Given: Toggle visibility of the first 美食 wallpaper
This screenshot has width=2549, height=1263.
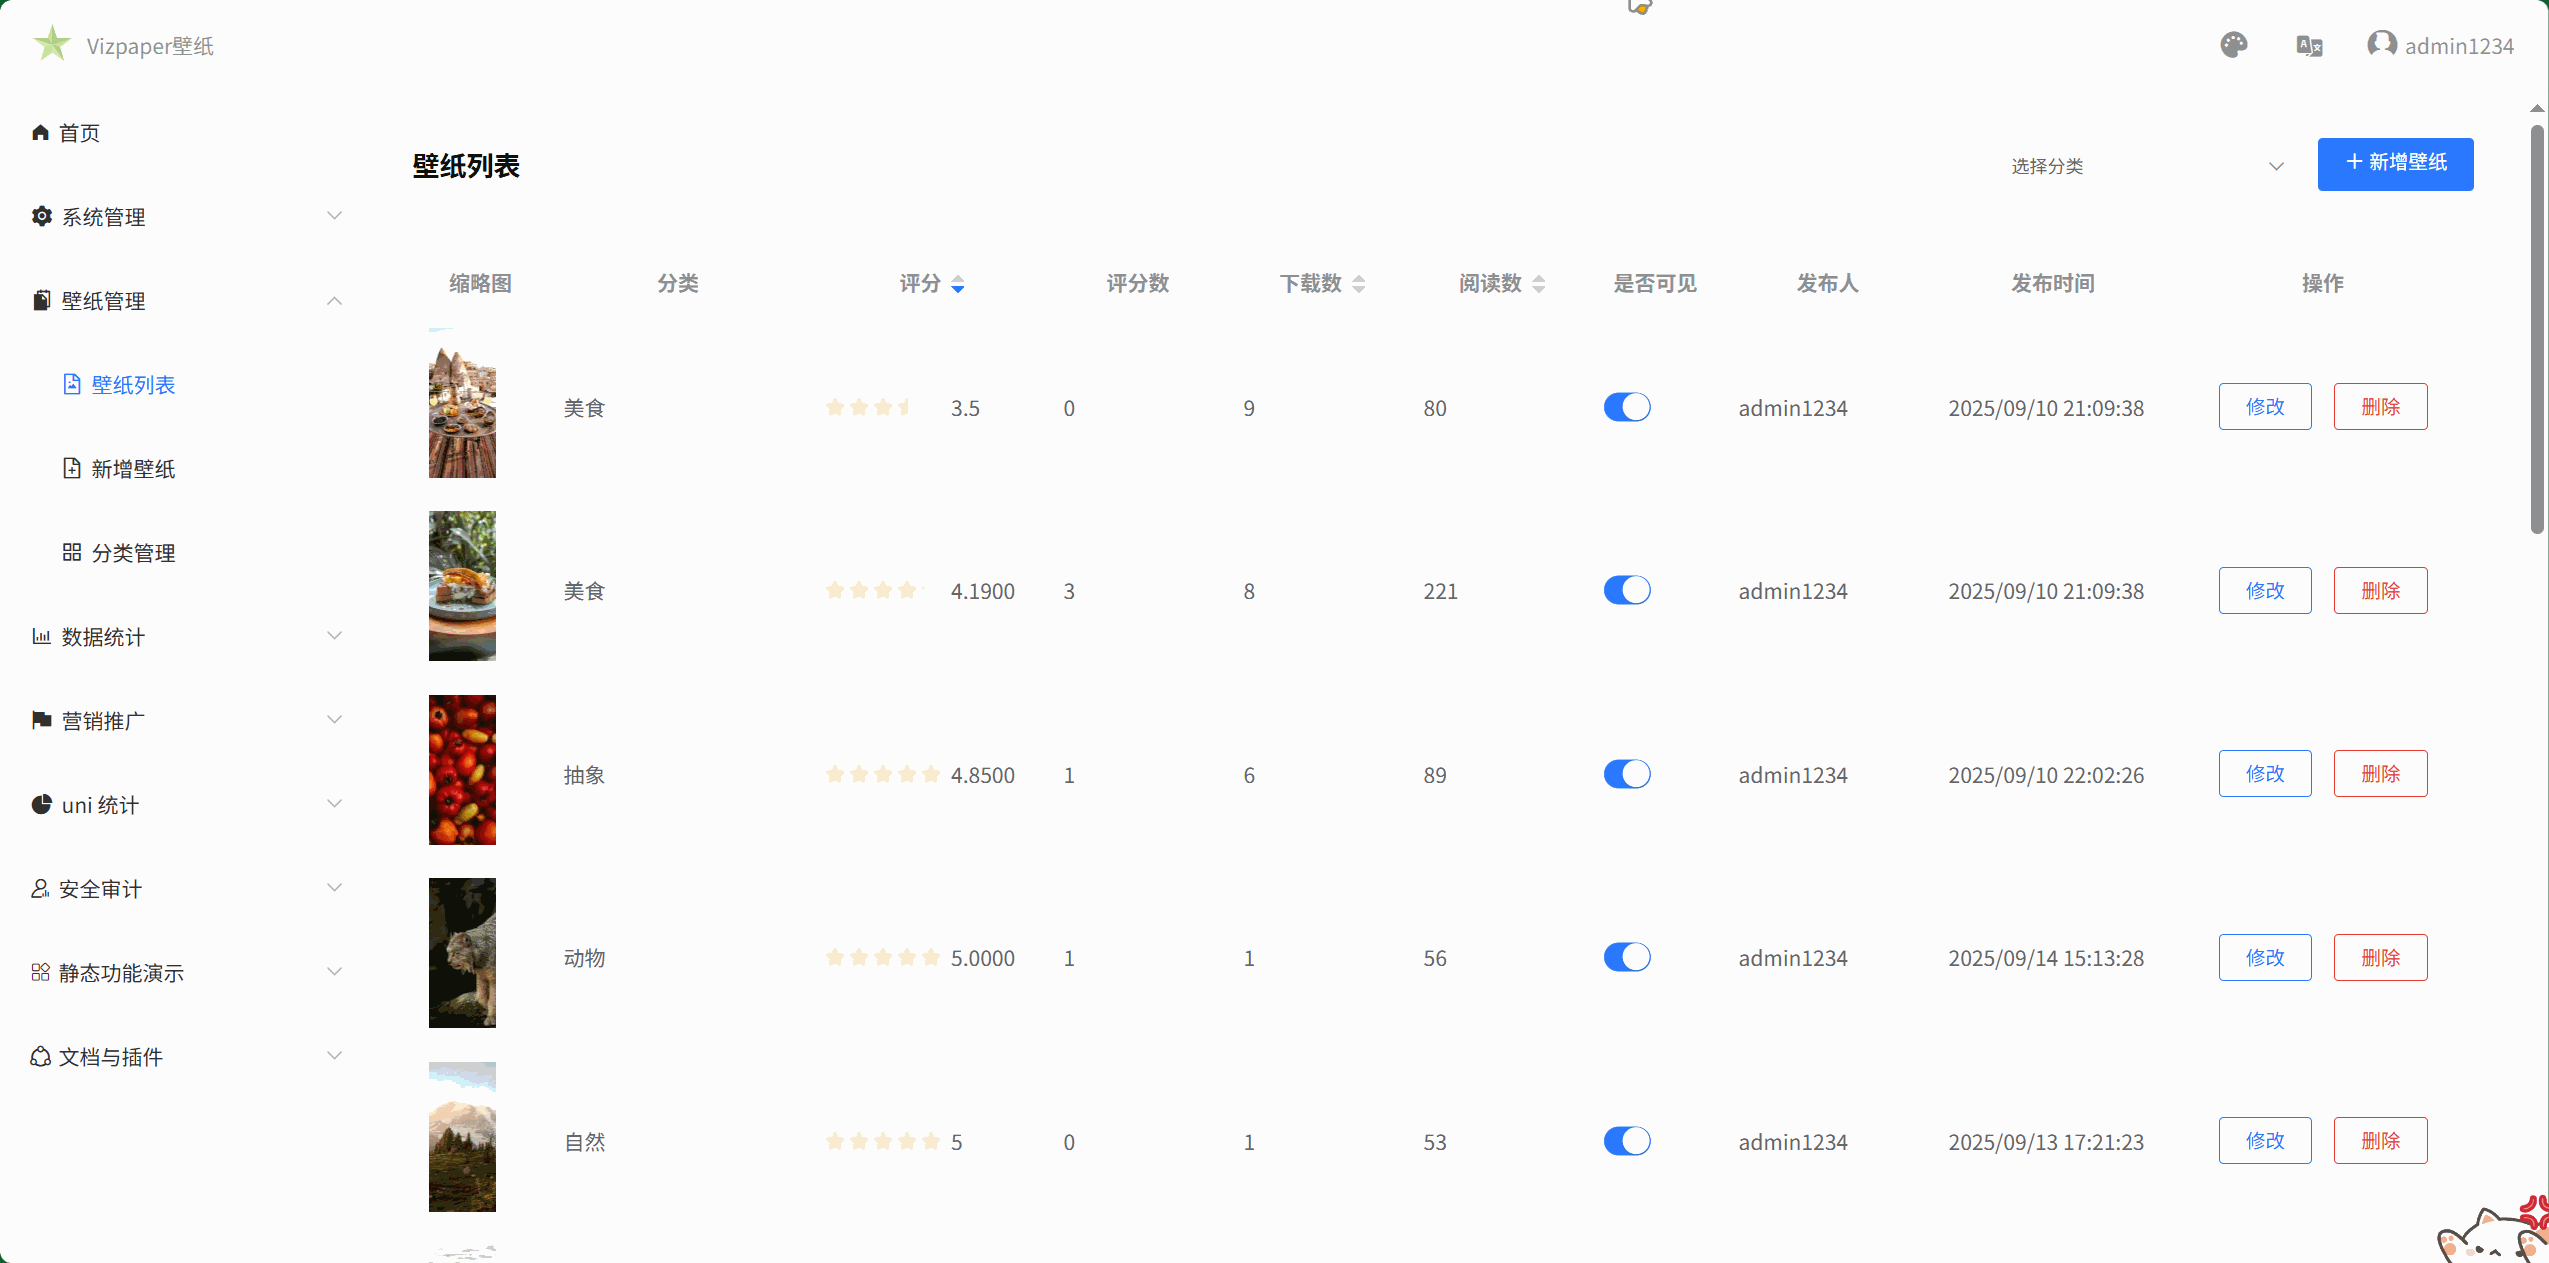Looking at the screenshot, I should [1626, 407].
